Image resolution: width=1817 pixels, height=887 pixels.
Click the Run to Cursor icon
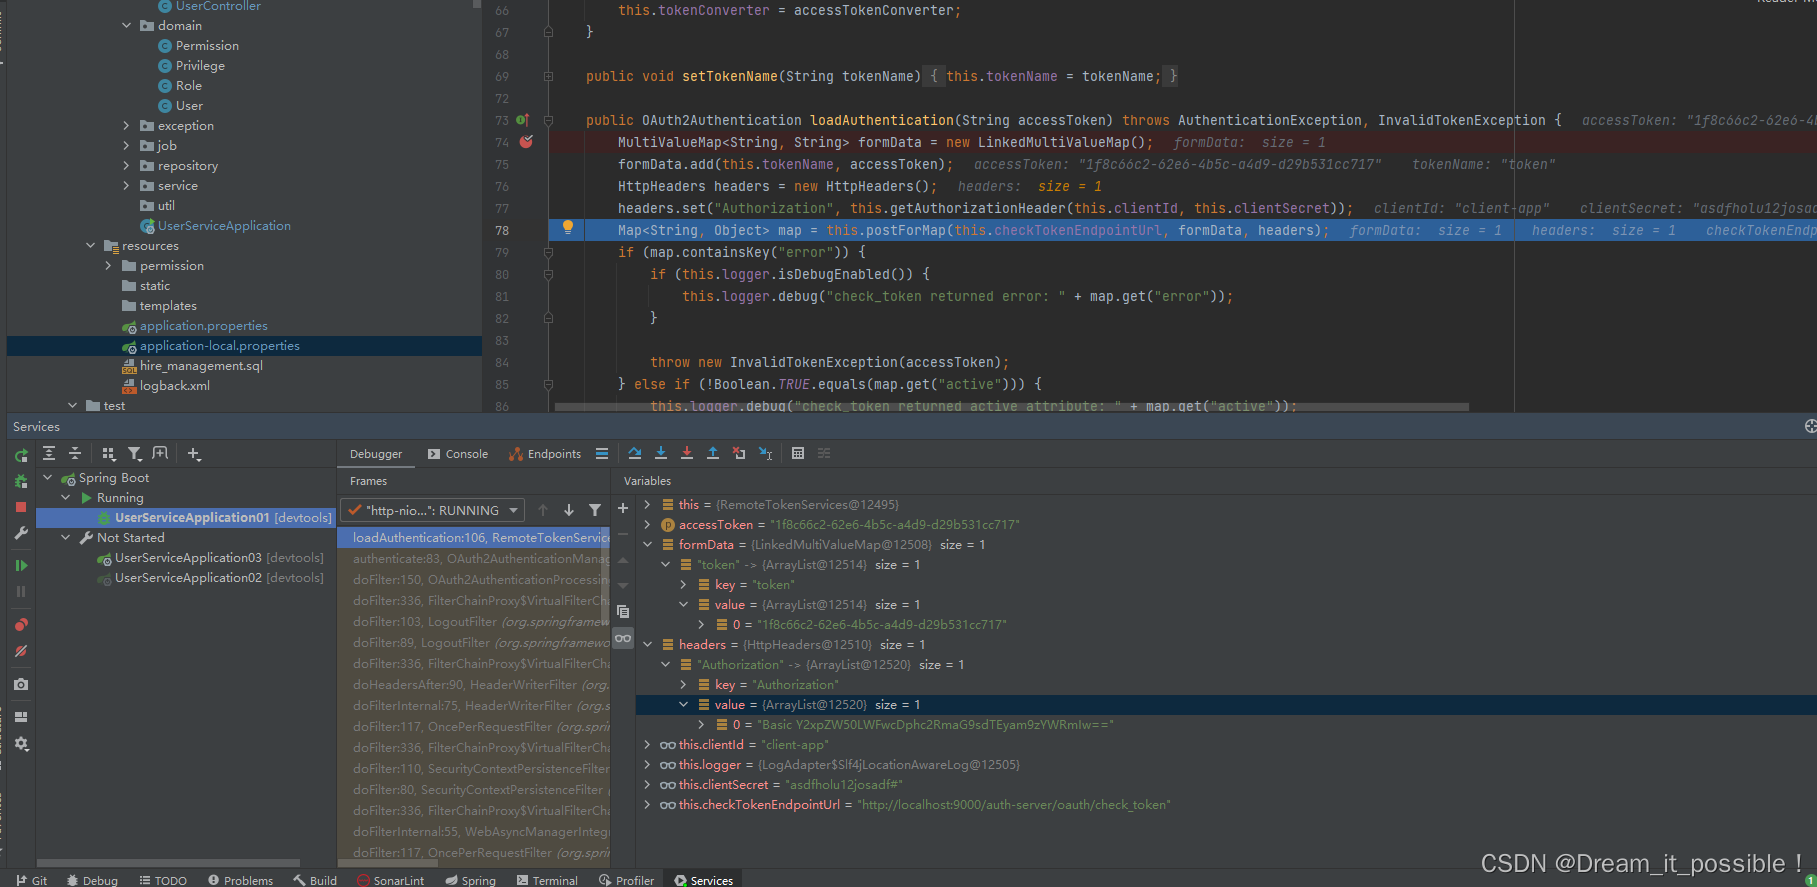click(765, 453)
